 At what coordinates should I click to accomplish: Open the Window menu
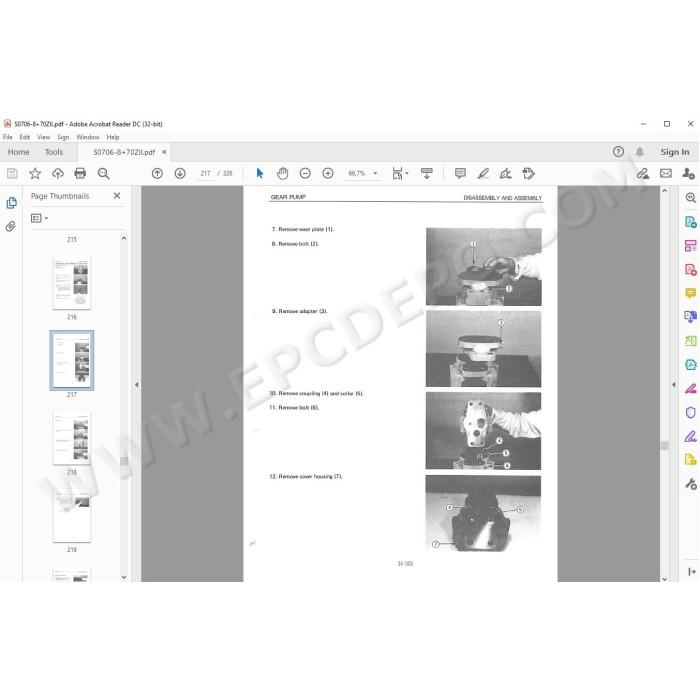coord(88,137)
